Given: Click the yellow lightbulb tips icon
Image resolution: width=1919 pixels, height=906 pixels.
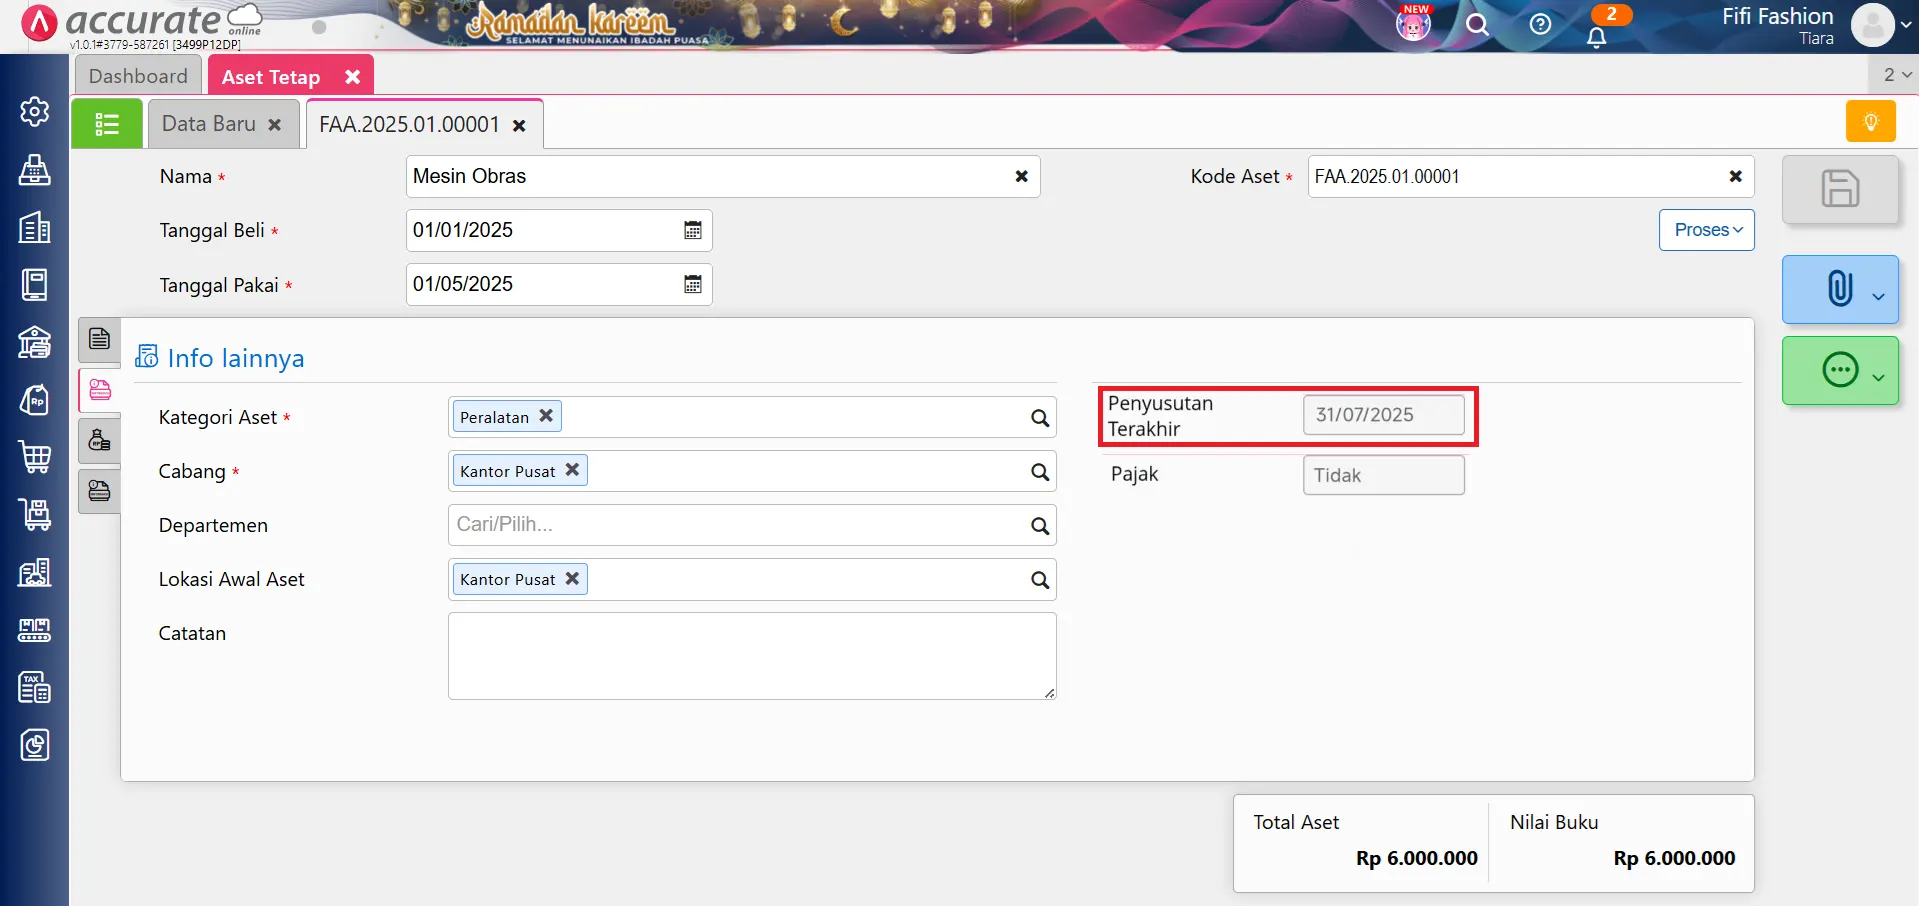Looking at the screenshot, I should click(1870, 122).
